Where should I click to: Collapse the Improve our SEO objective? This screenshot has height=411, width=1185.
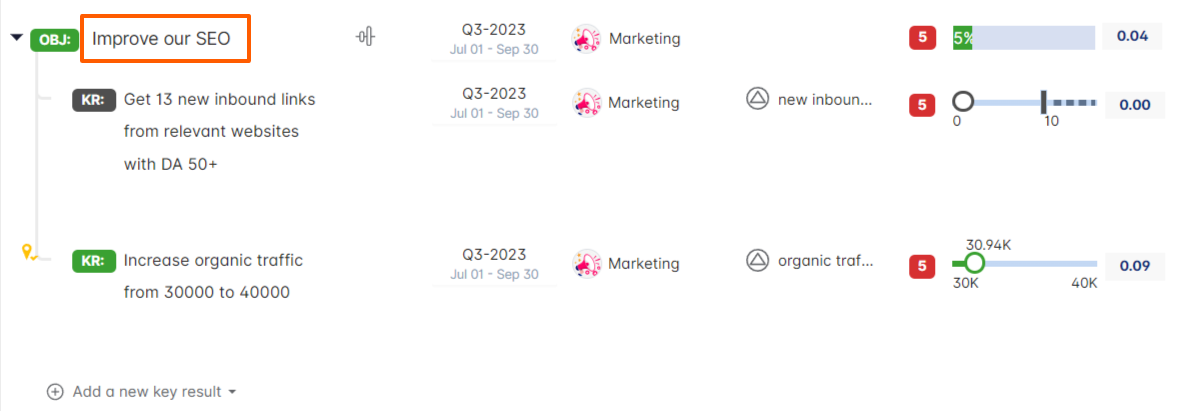click(x=17, y=38)
